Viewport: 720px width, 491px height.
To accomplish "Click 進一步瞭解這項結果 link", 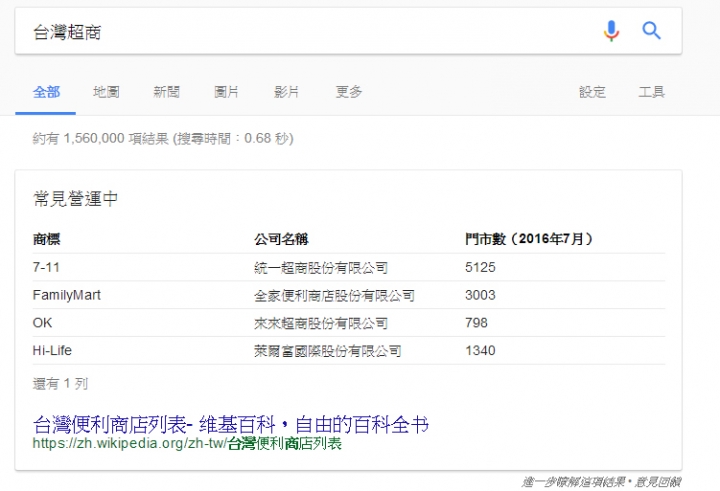I will (574, 482).
